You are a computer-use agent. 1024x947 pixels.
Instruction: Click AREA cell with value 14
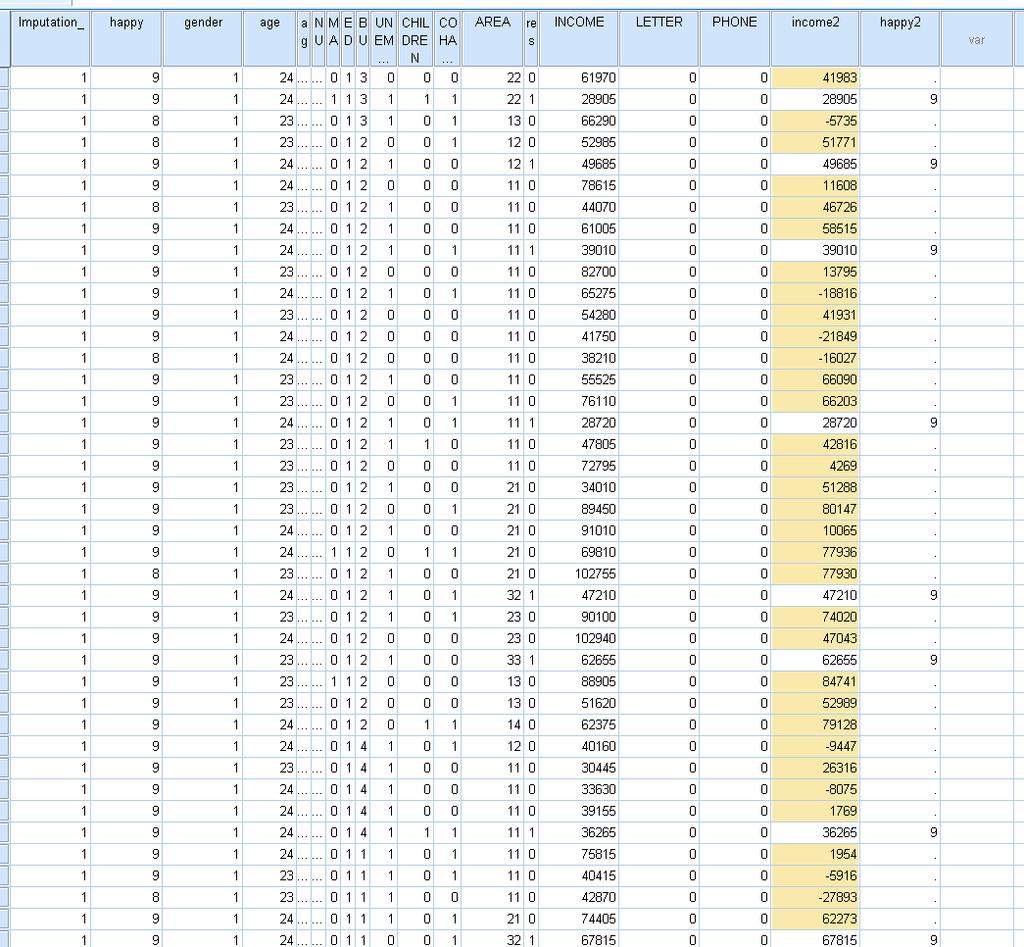pos(492,724)
